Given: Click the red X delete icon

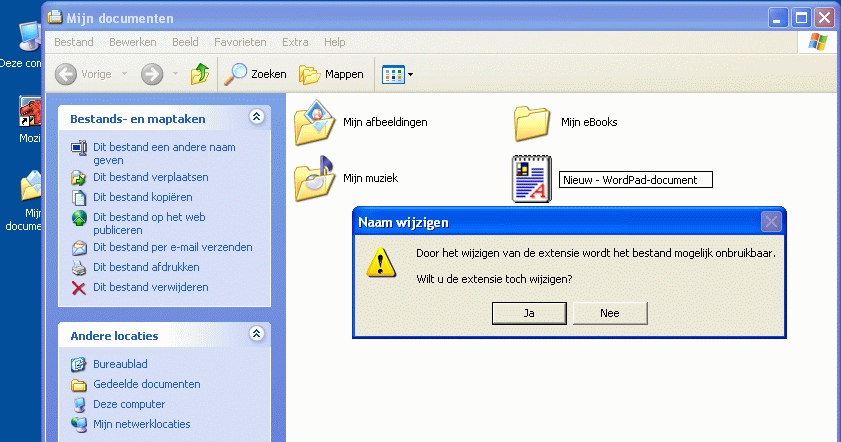Looking at the screenshot, I should click(79, 288).
